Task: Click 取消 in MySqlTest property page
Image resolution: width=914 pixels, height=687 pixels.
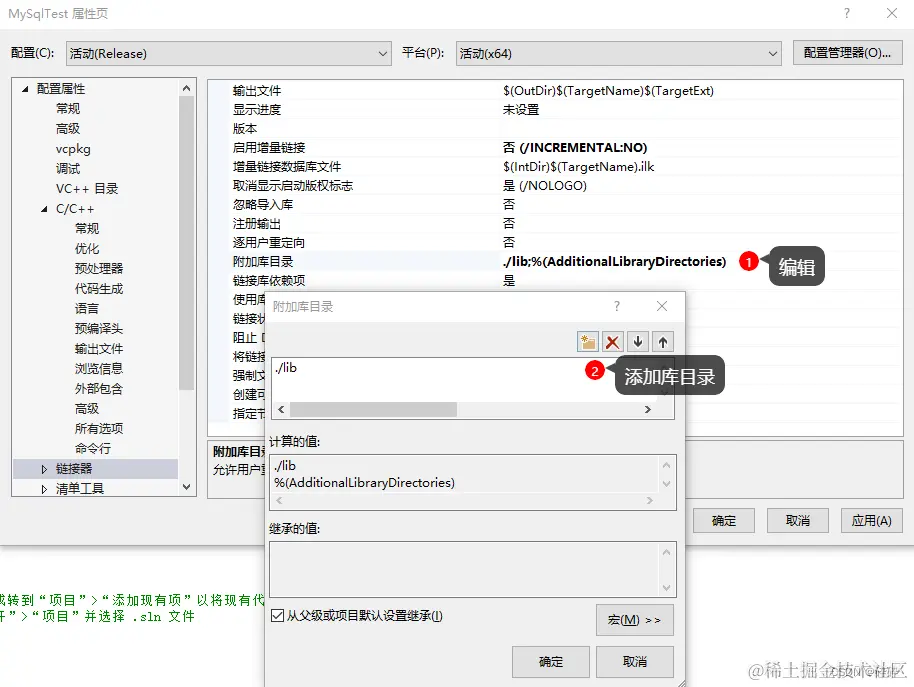Action: 797,520
